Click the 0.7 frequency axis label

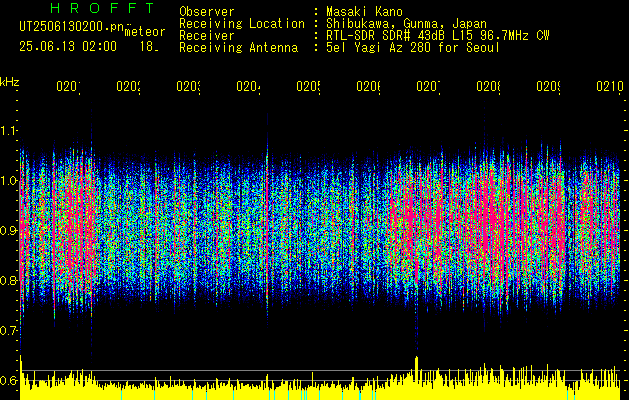(x=9, y=331)
